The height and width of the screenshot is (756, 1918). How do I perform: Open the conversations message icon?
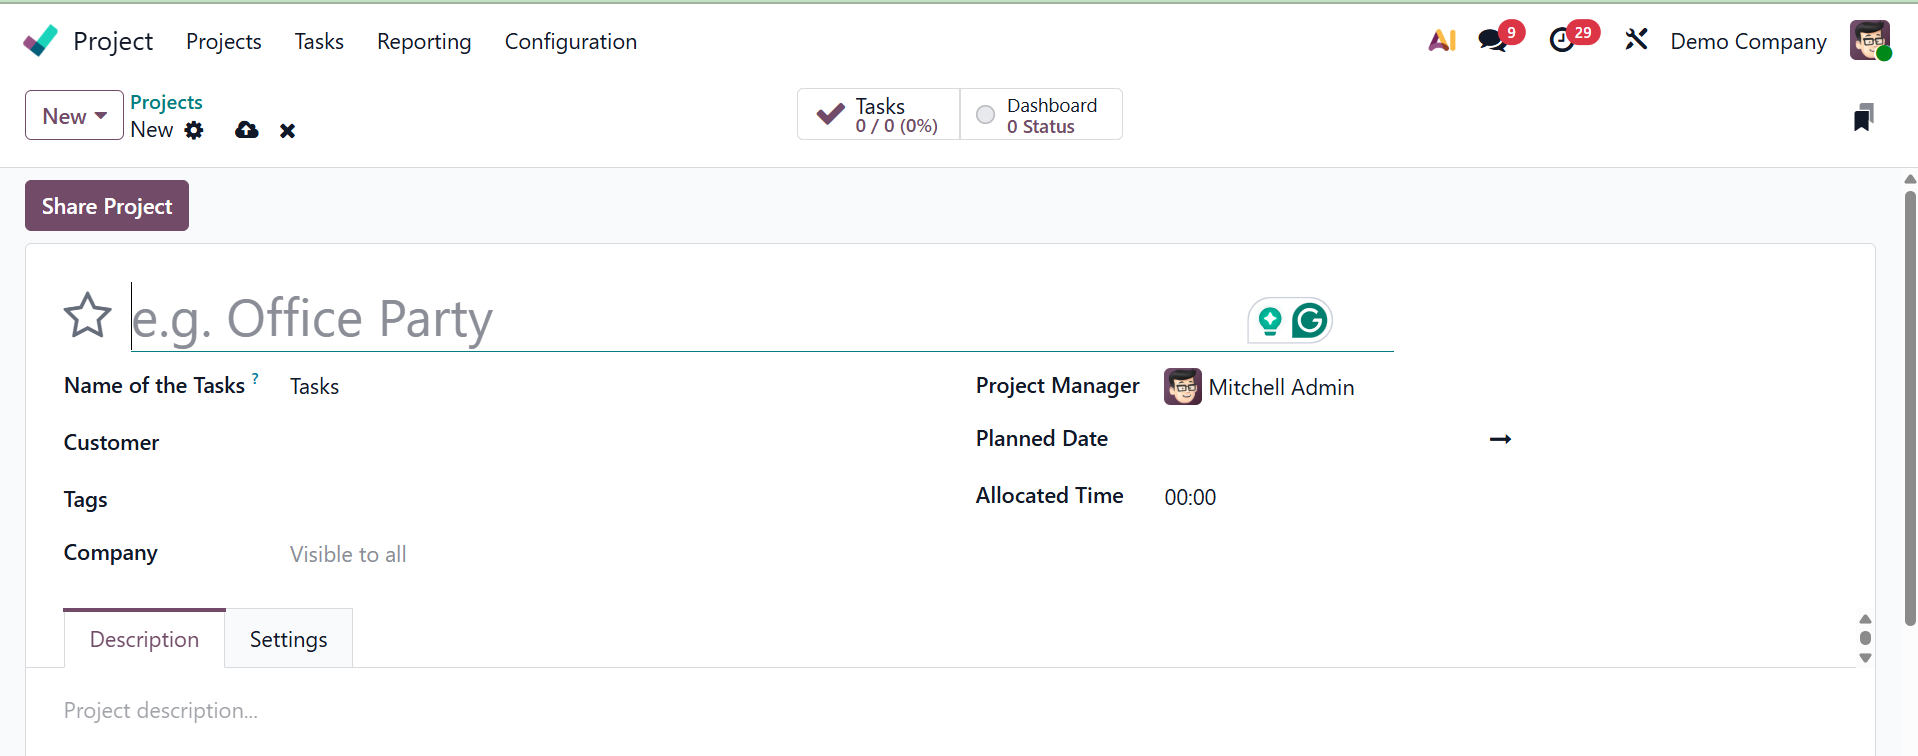point(1493,41)
